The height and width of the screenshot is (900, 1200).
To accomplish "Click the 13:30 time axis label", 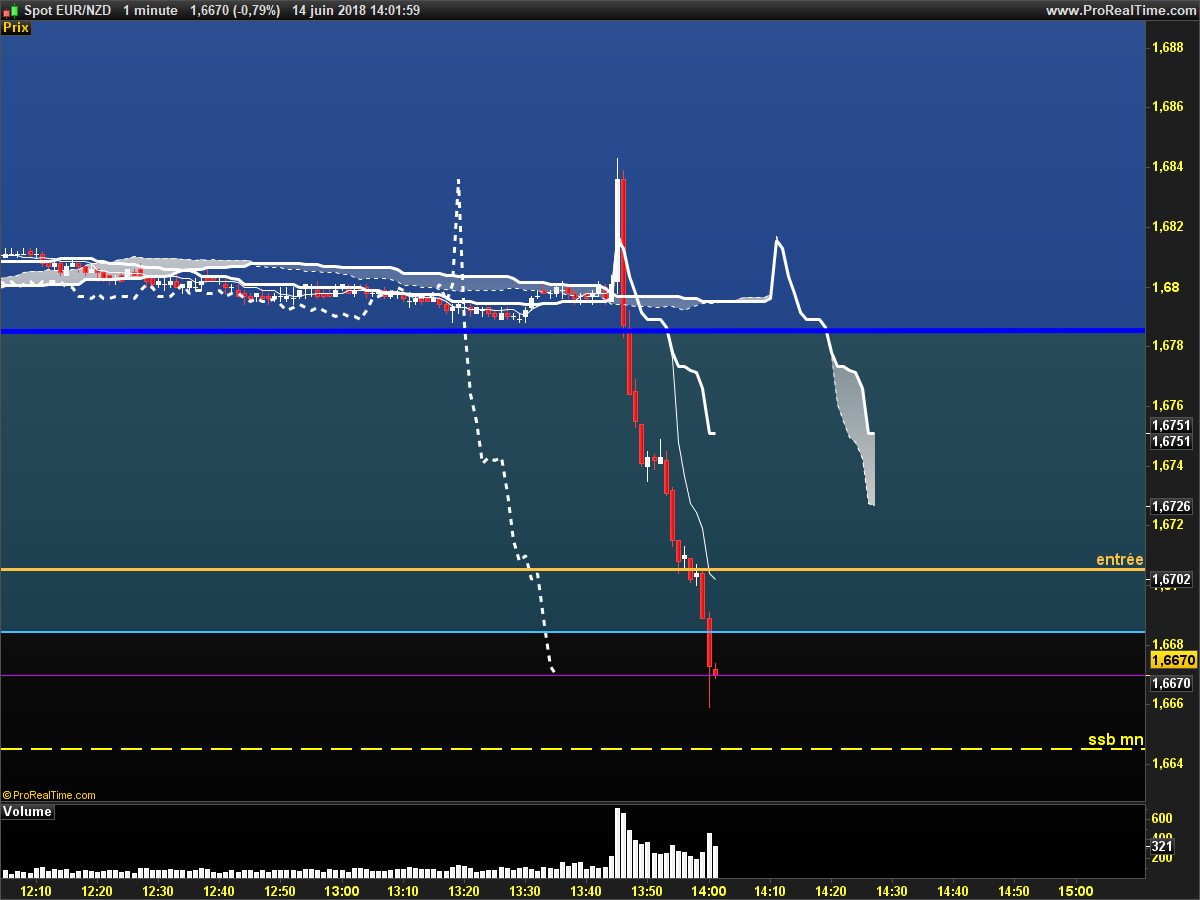I will pyautogui.click(x=525, y=891).
